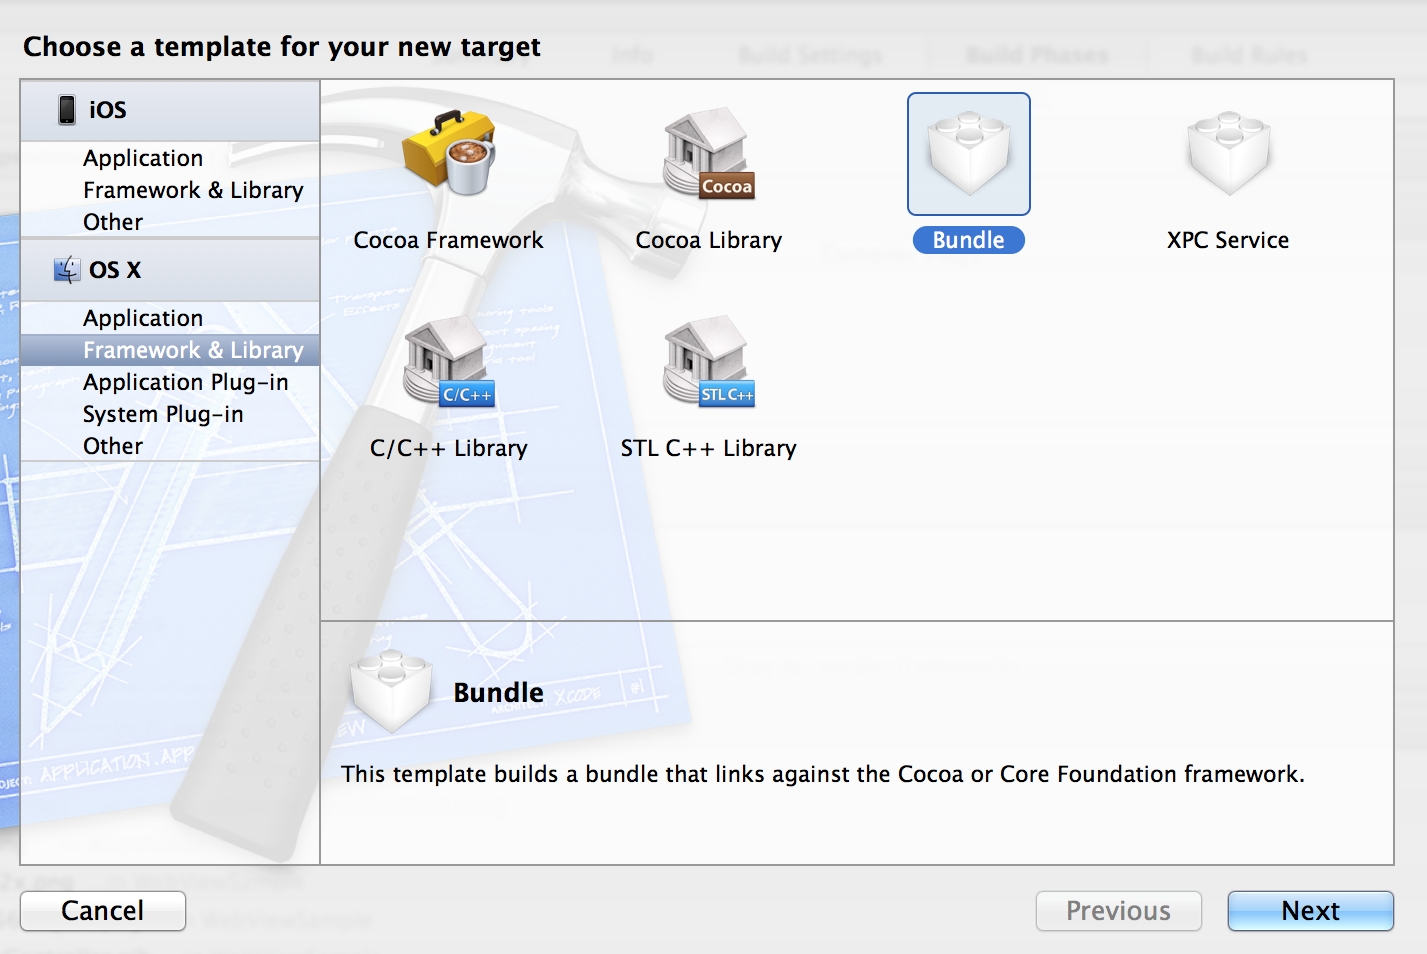Screen dimensions: 1427x954
Task: Proceed with the Next button
Action: [x=1310, y=911]
